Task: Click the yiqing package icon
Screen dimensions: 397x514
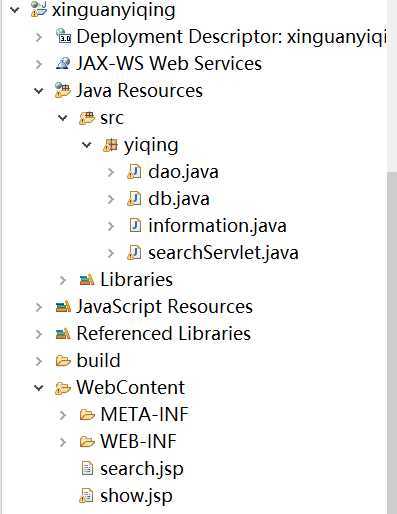Action: [111, 145]
